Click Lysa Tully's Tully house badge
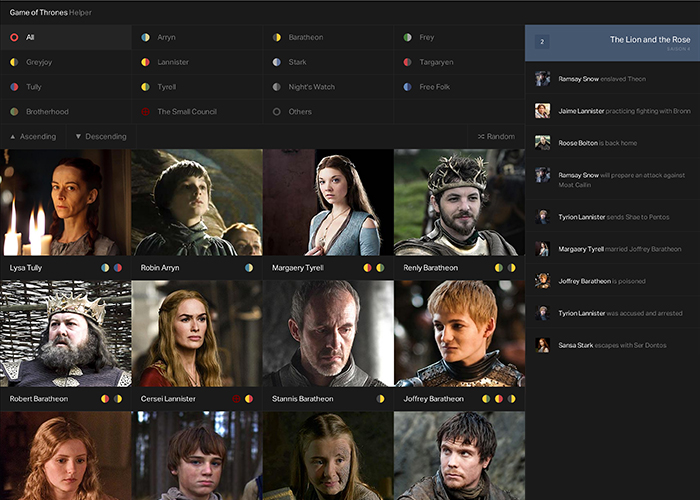This screenshot has height=500, width=700. 118,268
